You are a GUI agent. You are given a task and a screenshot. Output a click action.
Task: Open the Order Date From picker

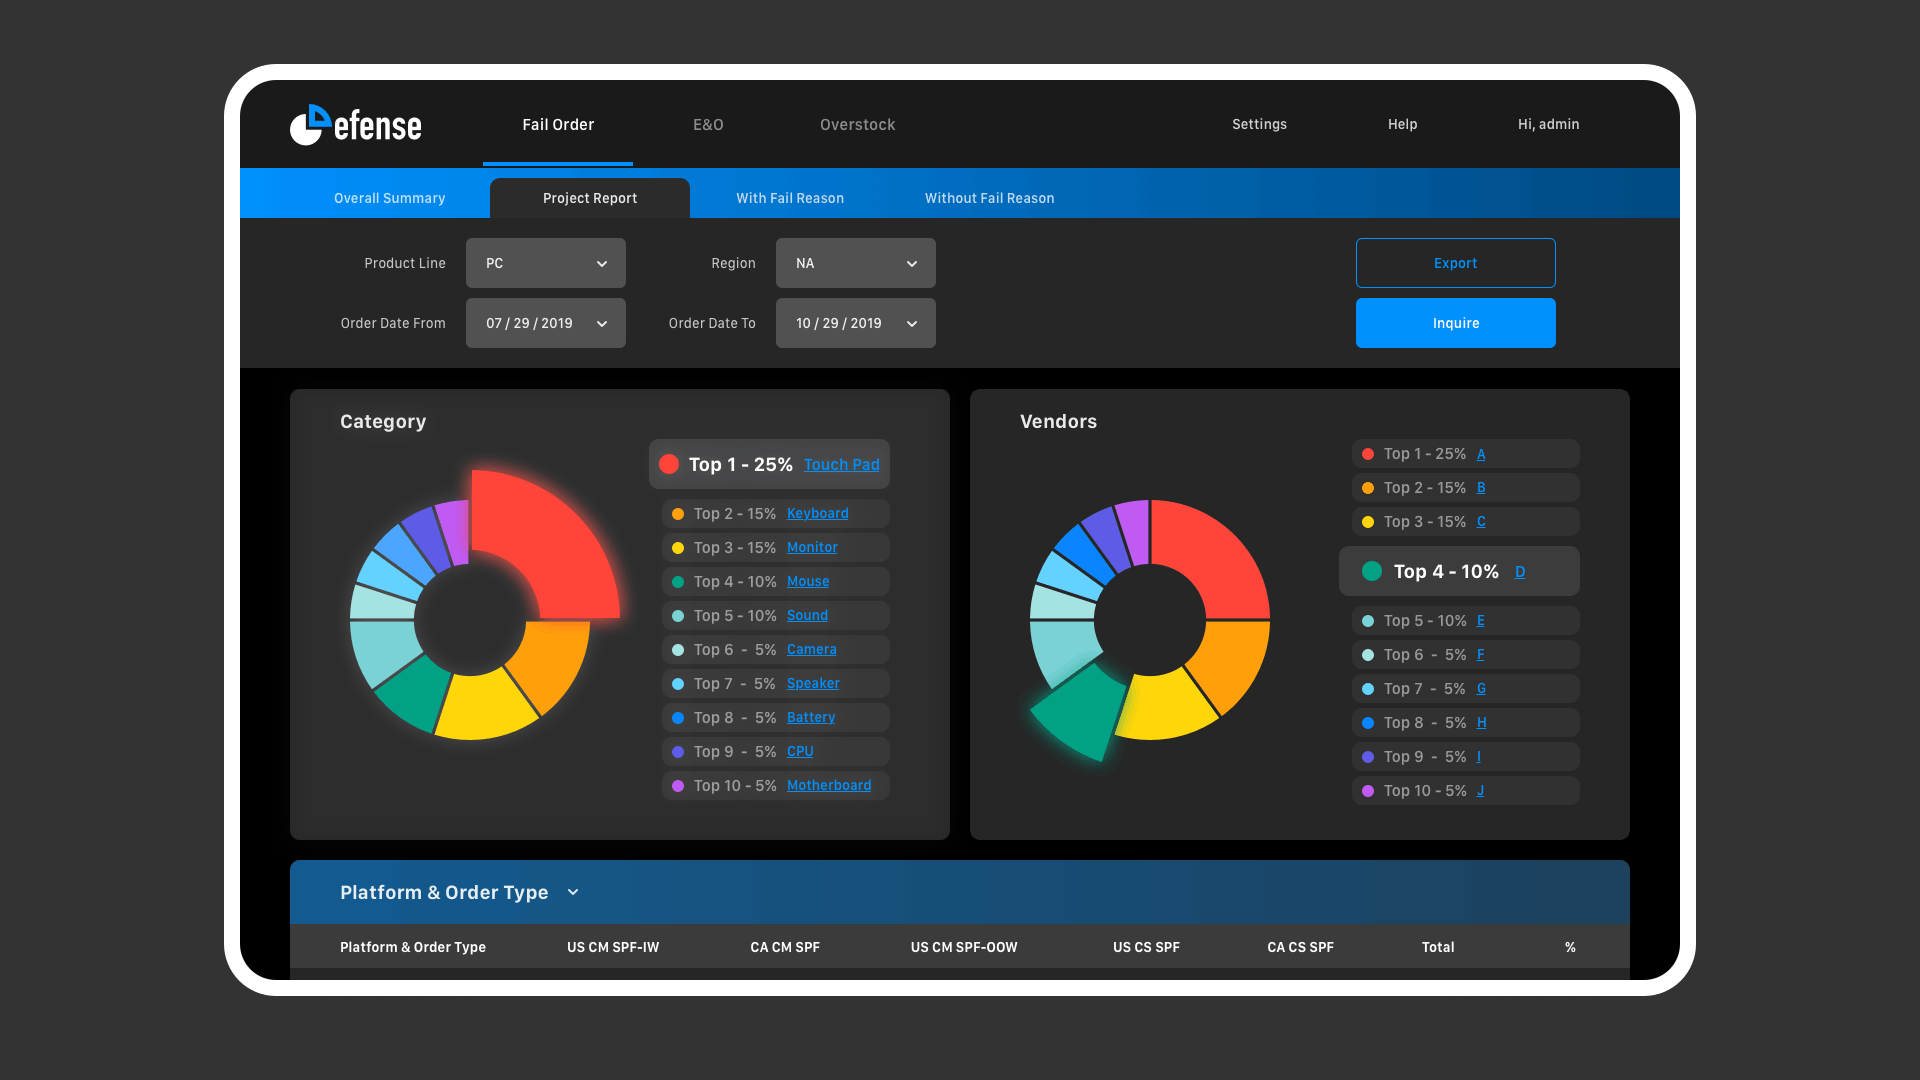[546, 323]
